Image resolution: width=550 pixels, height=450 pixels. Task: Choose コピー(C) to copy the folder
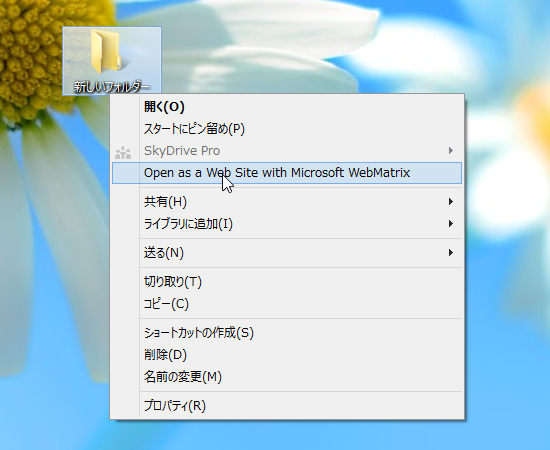click(x=287, y=304)
